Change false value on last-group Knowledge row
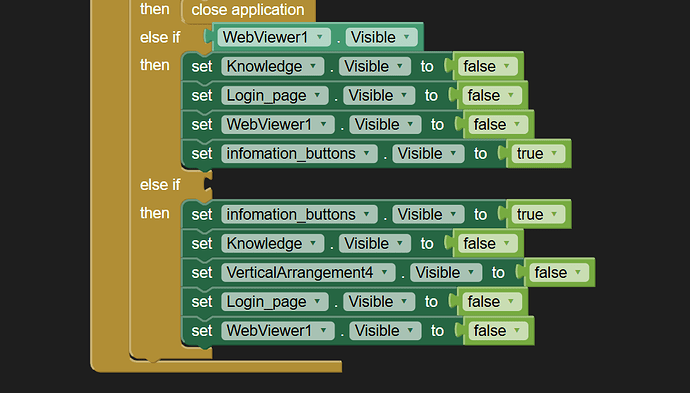The image size is (690, 393). tap(488, 243)
